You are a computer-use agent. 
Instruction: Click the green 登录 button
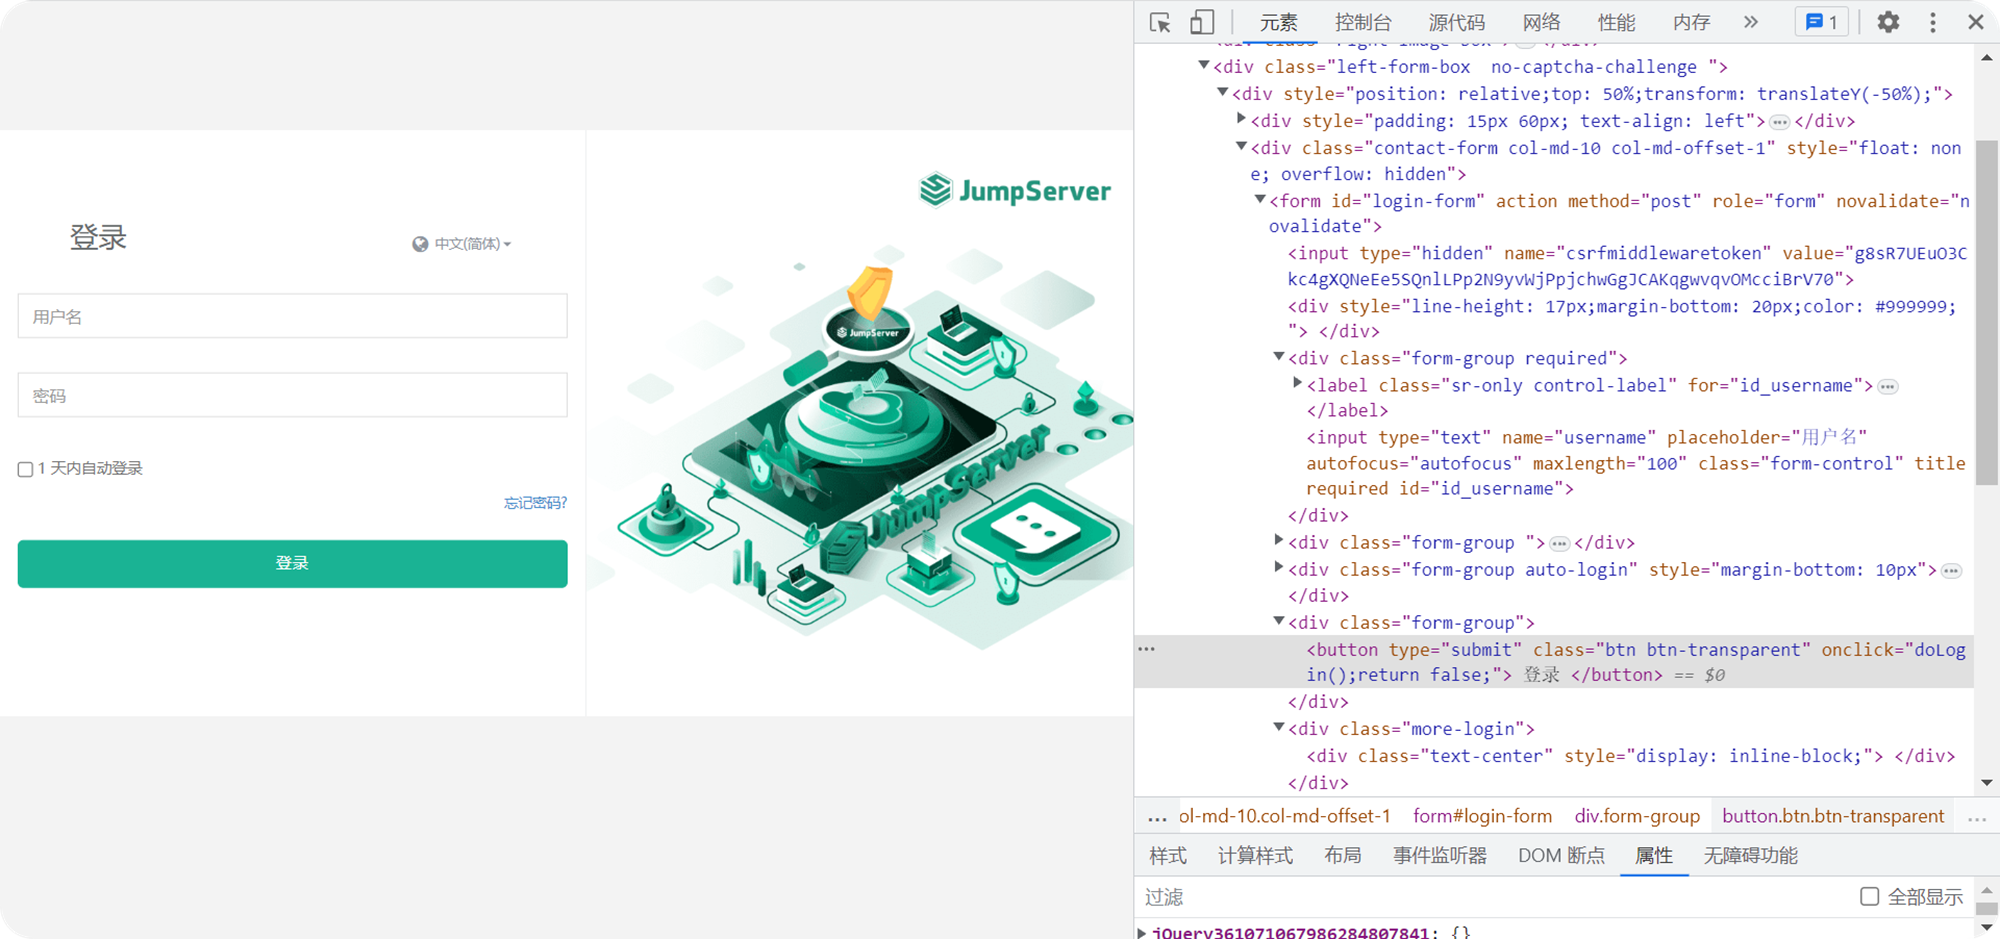[292, 563]
